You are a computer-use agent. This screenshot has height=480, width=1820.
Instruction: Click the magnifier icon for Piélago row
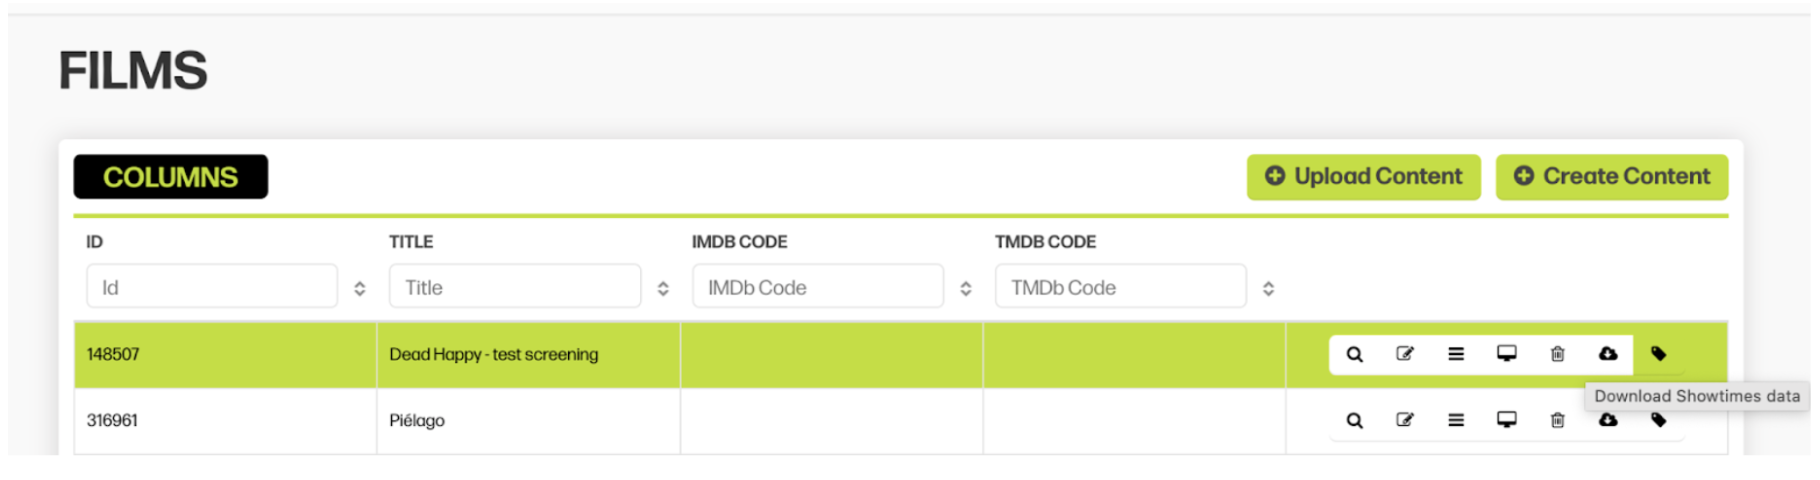tap(1354, 421)
